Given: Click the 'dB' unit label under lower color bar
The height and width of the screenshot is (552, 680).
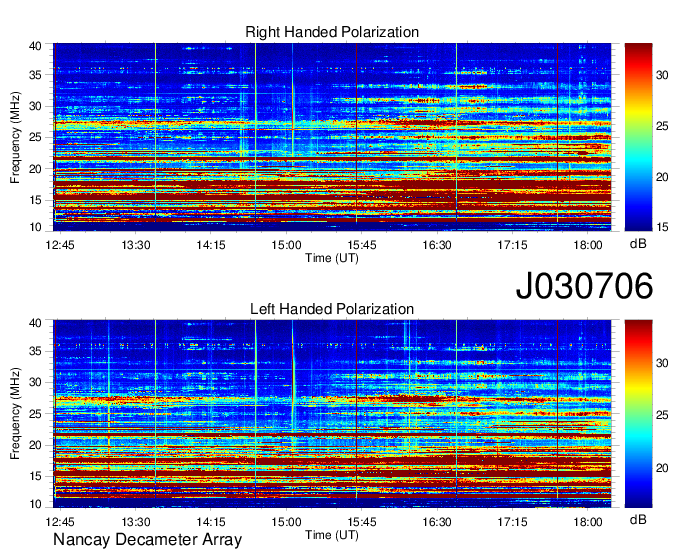Looking at the screenshot, I should point(638,520).
